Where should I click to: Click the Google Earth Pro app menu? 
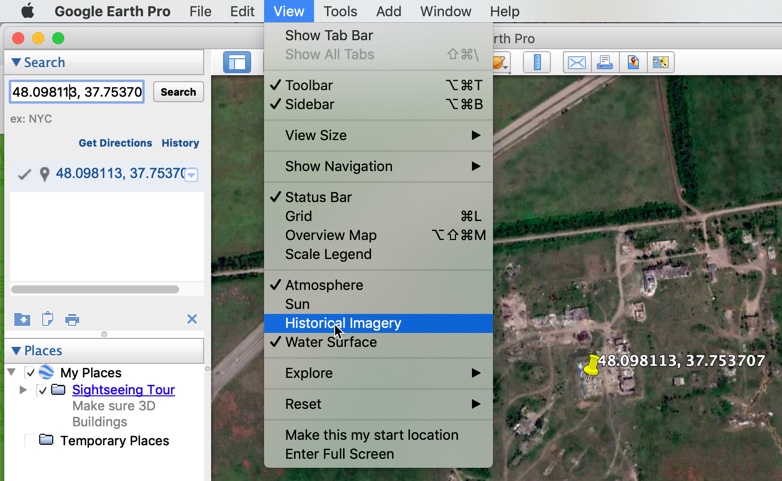point(112,11)
